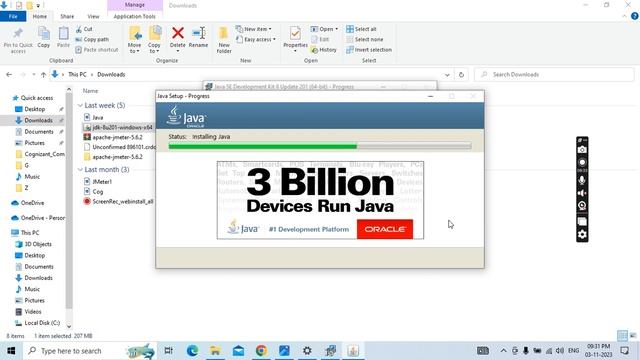The width and height of the screenshot is (640, 360).
Task: Collapse the Last week (5) group
Action: 80,105
